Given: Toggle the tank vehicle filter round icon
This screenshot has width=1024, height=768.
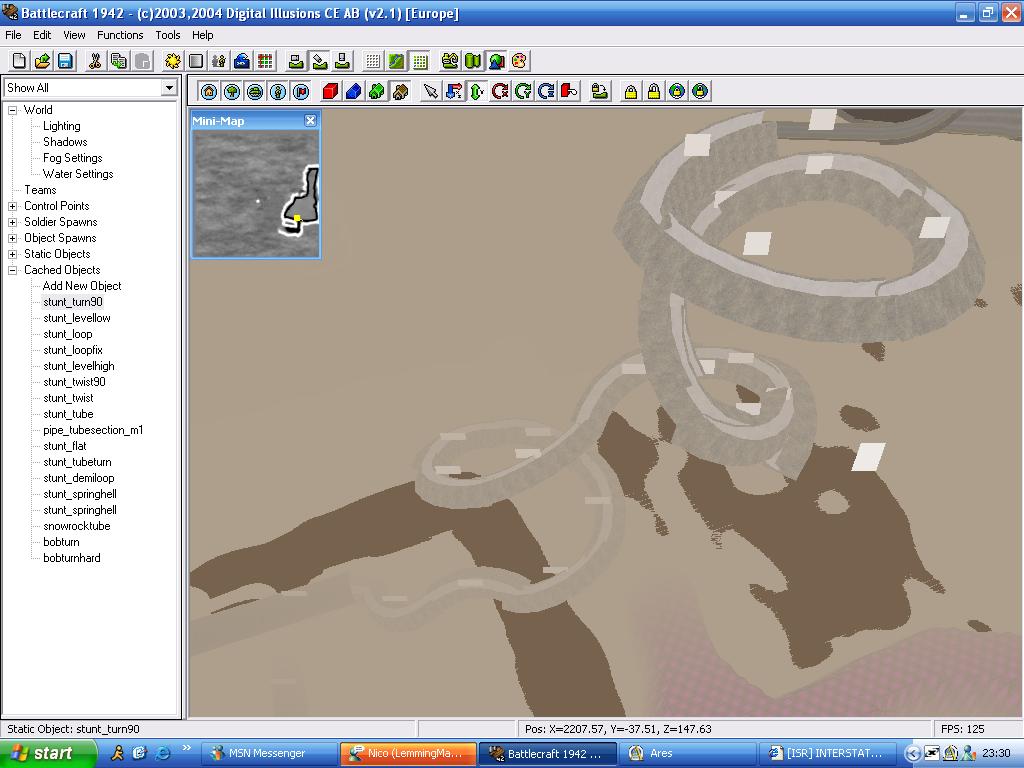Looking at the screenshot, I should tap(255, 91).
